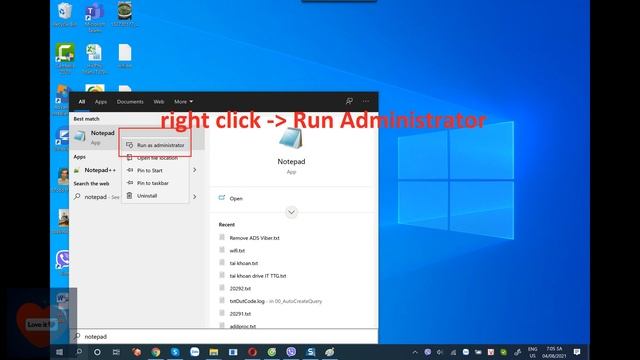This screenshot has width=640, height=360.
Task: Select Pin to taskbar option
Action: pyautogui.click(x=156, y=183)
